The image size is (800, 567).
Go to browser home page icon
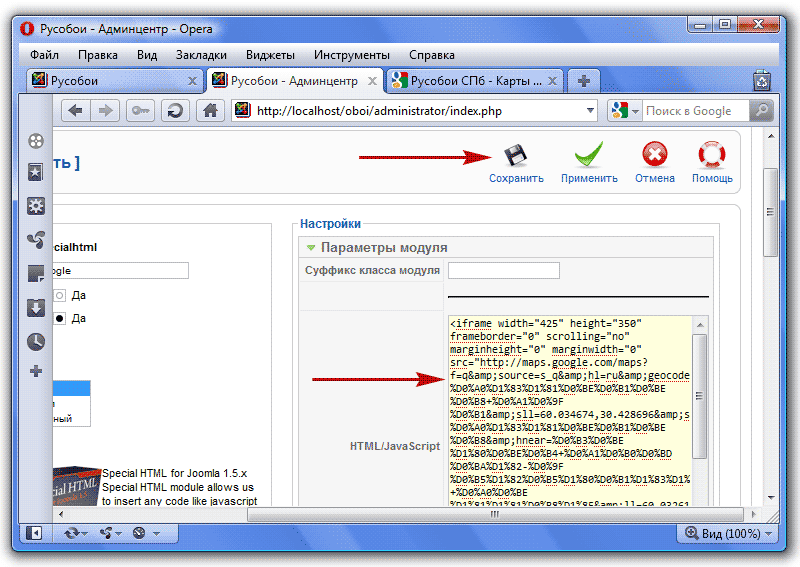209,111
